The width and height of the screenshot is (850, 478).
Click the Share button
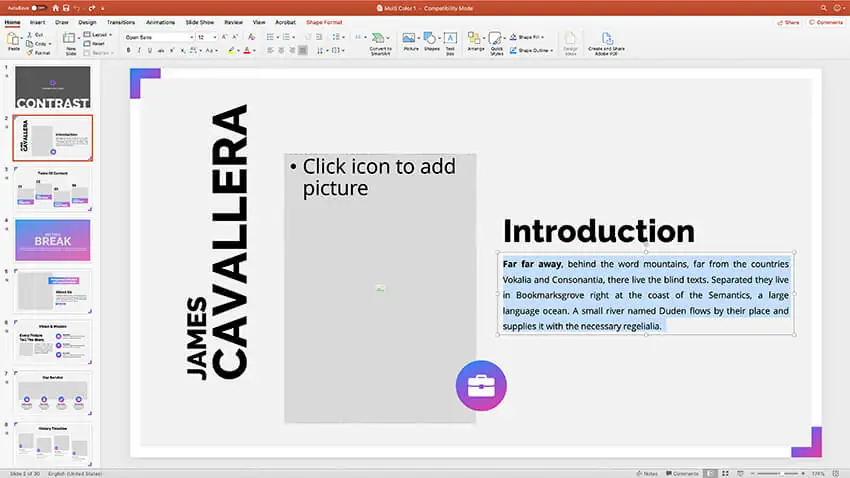click(790, 21)
